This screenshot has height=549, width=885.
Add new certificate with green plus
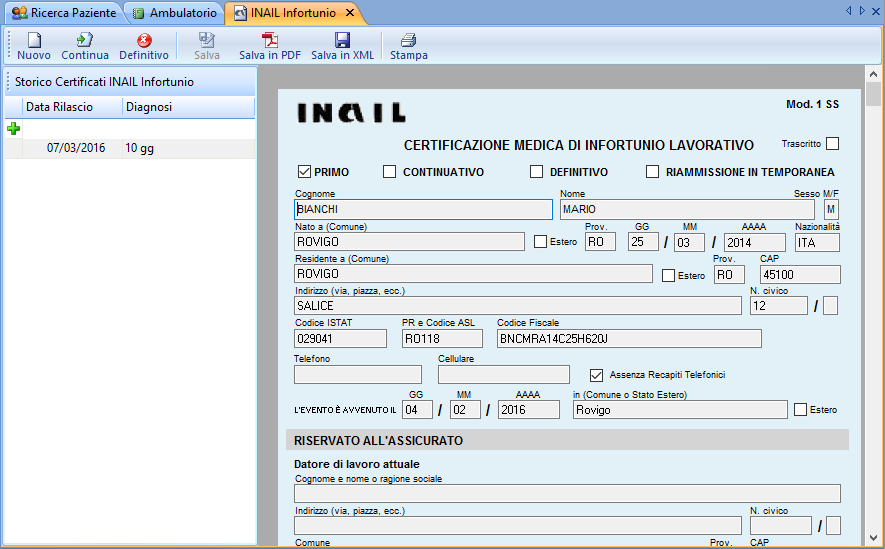[14, 129]
